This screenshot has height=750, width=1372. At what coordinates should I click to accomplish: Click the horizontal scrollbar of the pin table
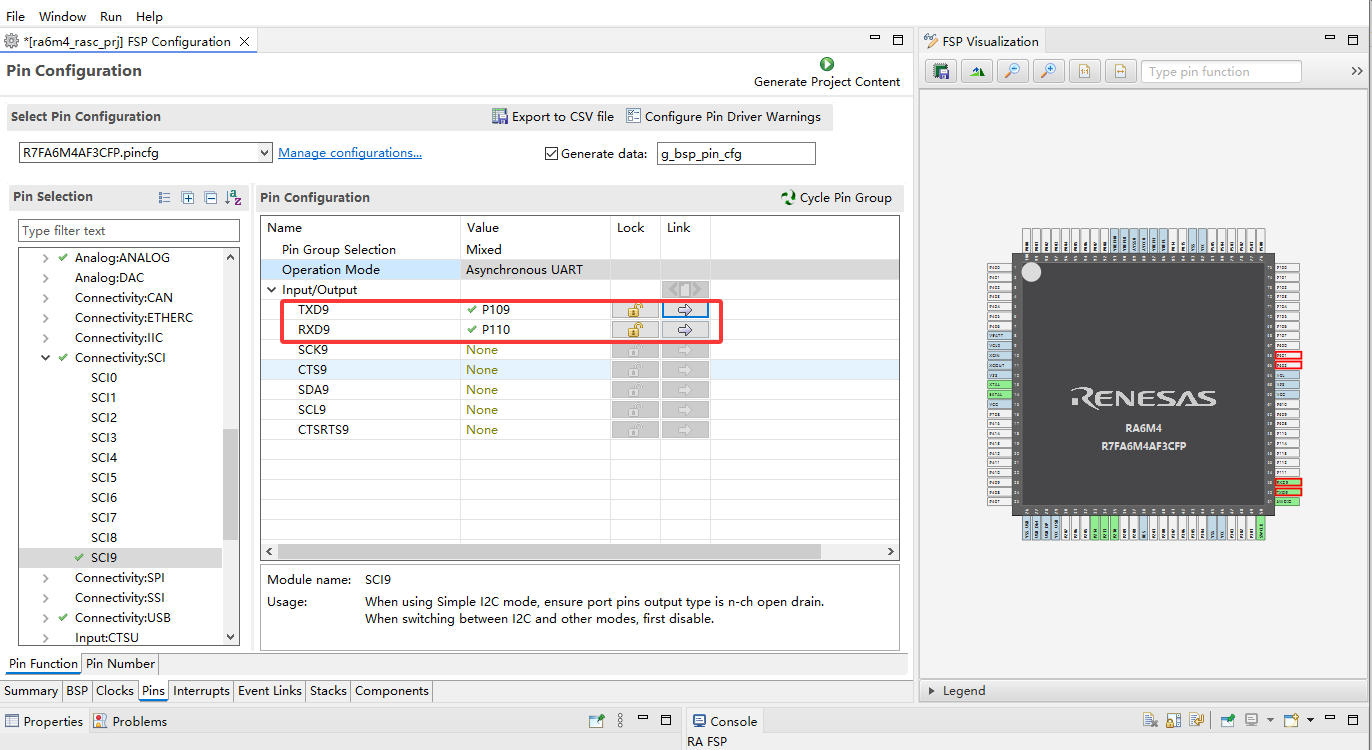tap(548, 552)
